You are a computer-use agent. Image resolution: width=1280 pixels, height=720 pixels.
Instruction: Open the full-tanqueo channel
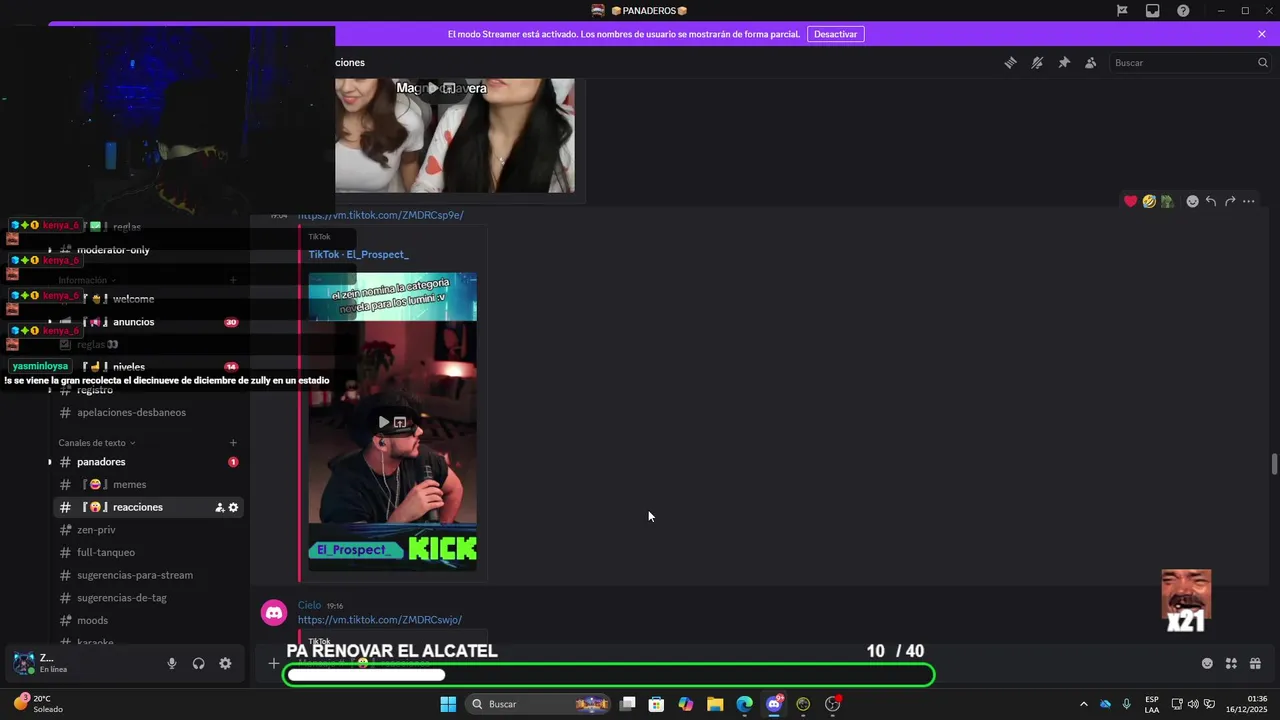click(148, 552)
